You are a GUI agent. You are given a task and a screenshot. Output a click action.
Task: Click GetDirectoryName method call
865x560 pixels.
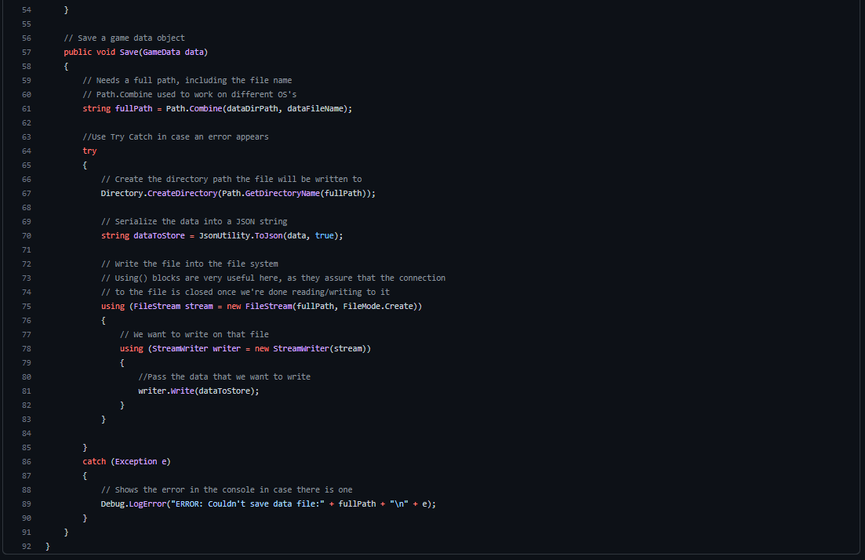click(282, 194)
